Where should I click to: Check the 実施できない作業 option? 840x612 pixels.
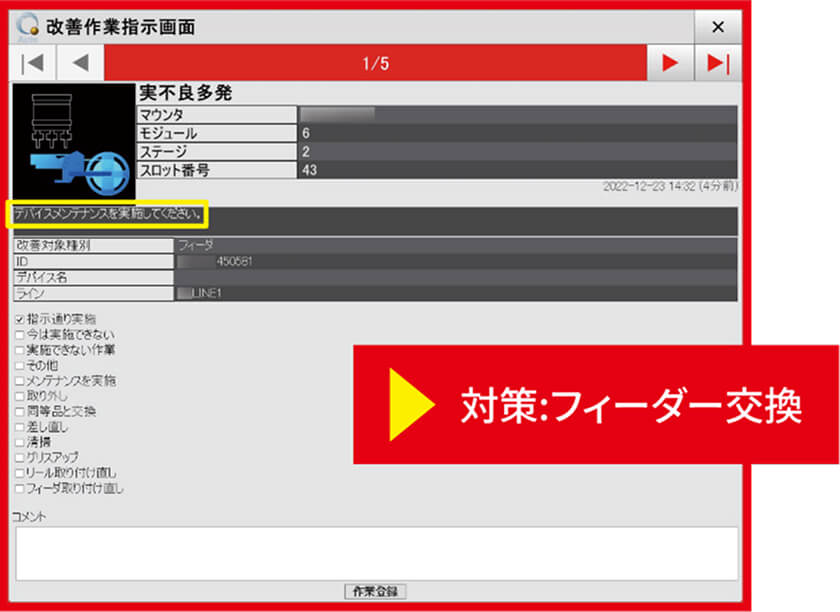20,350
